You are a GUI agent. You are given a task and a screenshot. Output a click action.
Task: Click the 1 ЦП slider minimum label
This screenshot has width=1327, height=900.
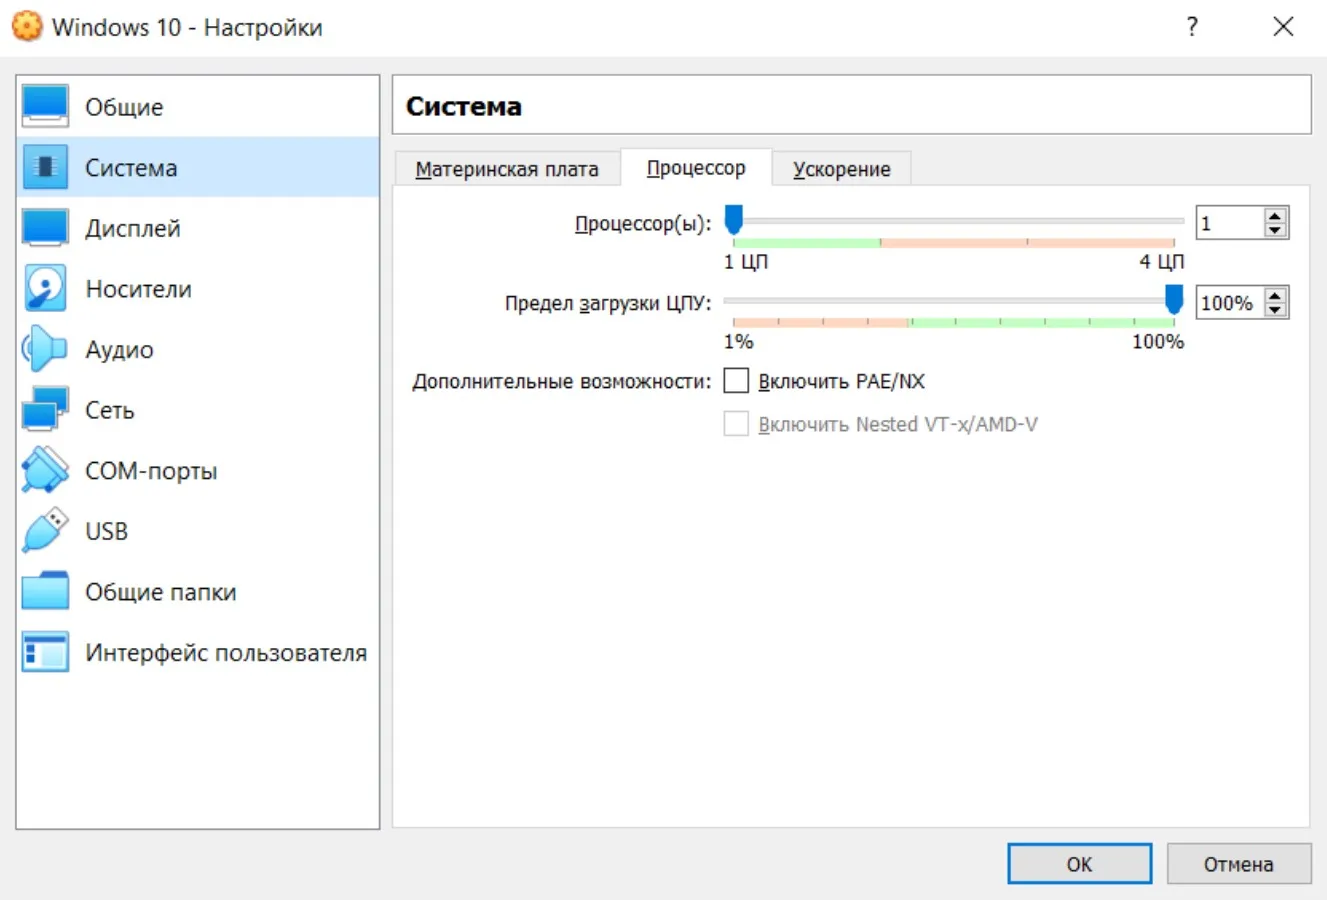[746, 262]
